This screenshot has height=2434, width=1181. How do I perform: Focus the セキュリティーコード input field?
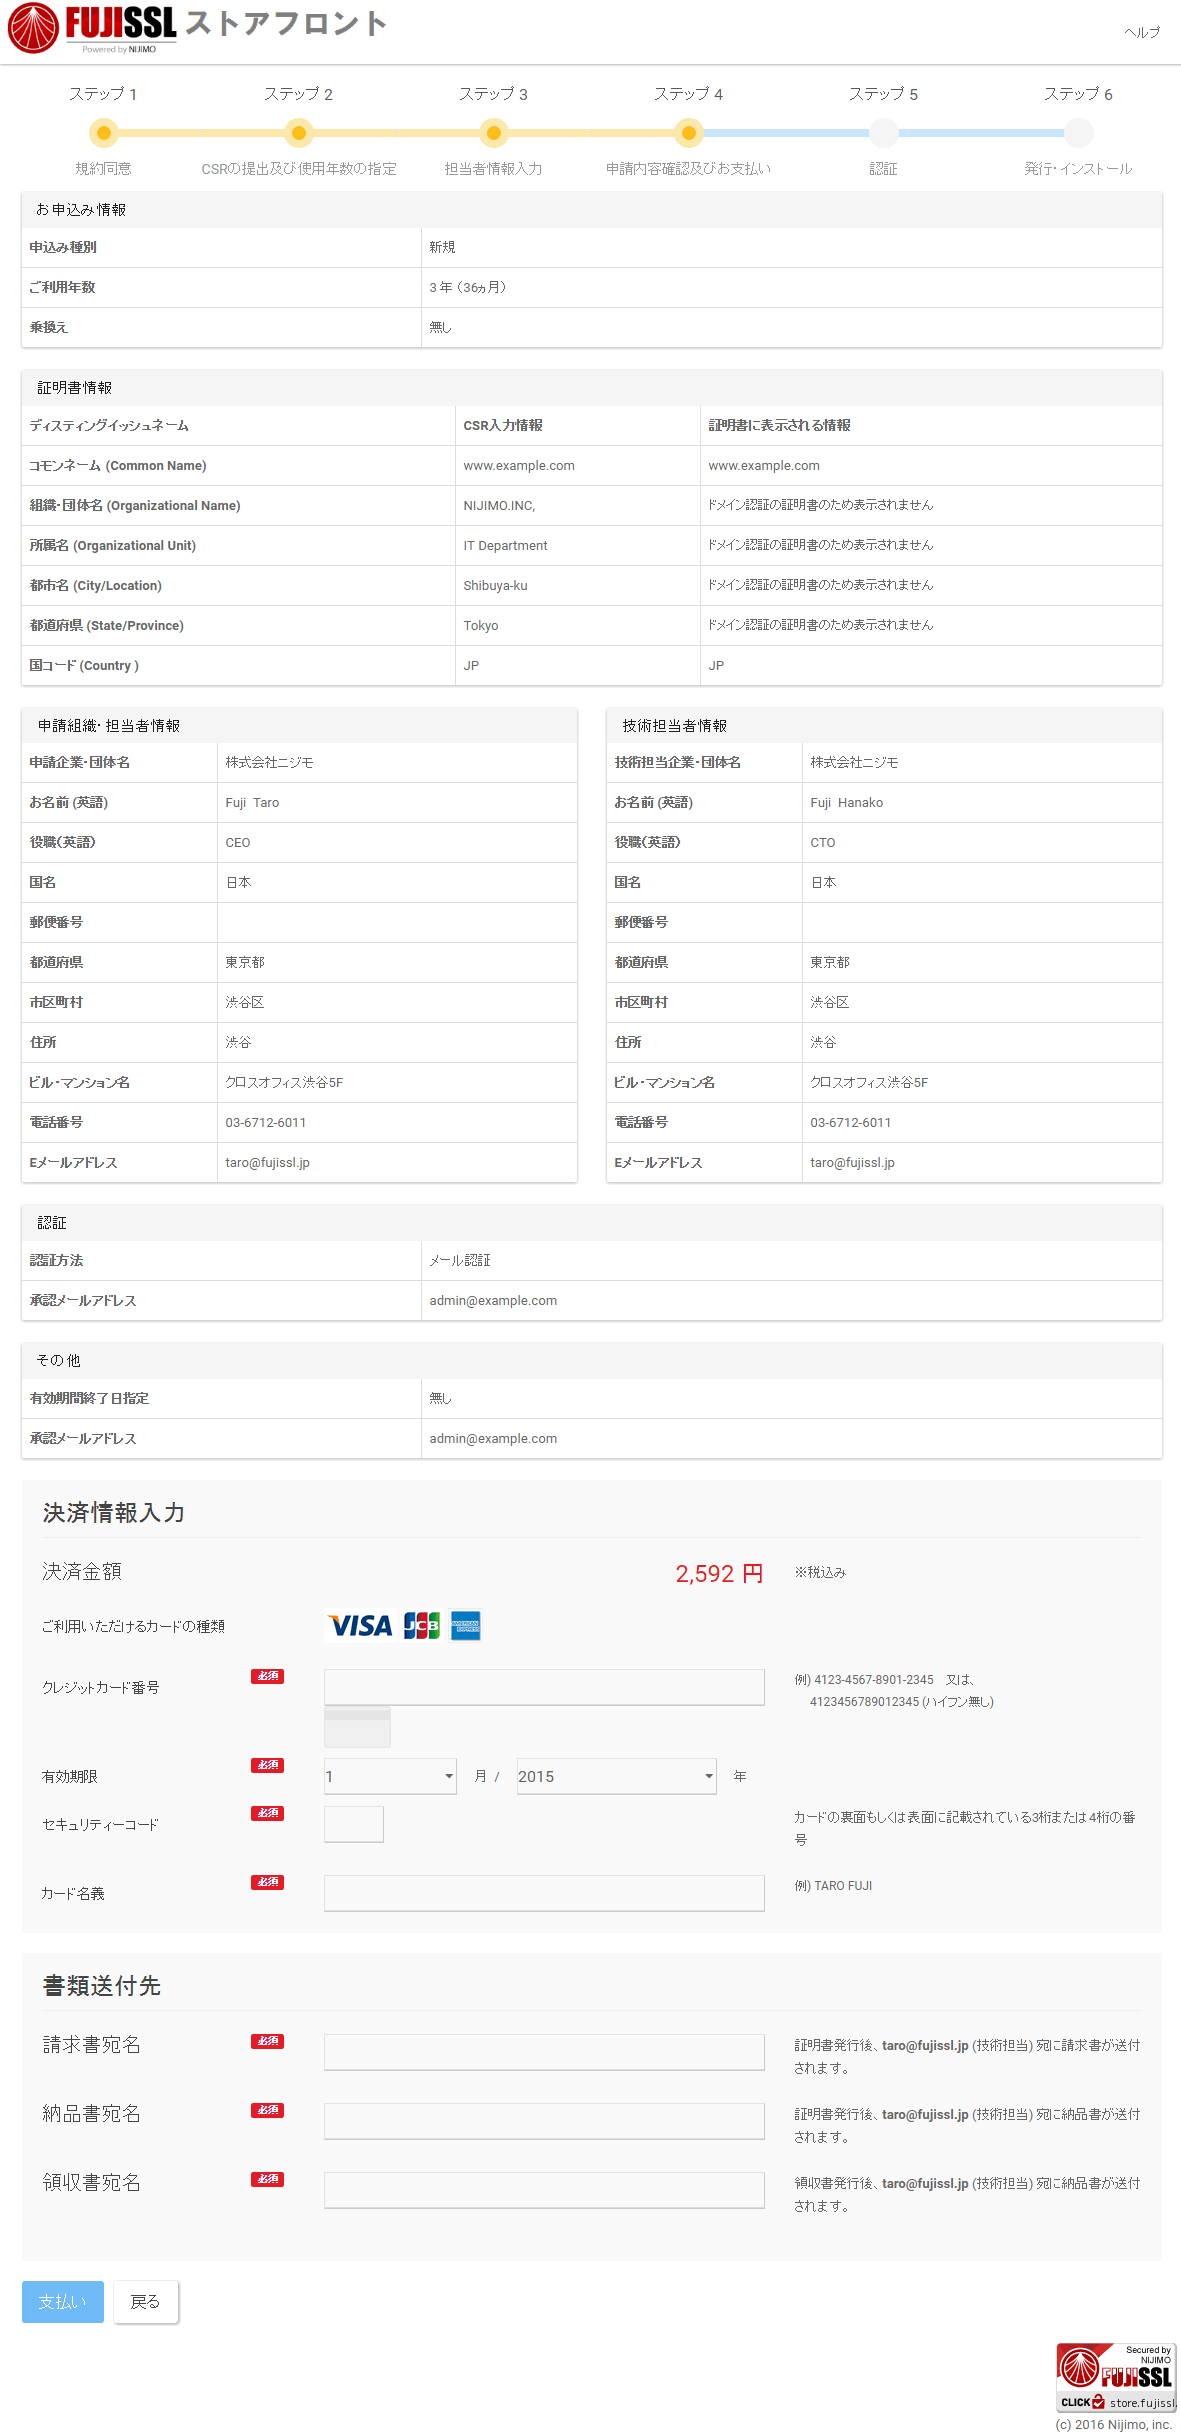pyautogui.click(x=354, y=1824)
